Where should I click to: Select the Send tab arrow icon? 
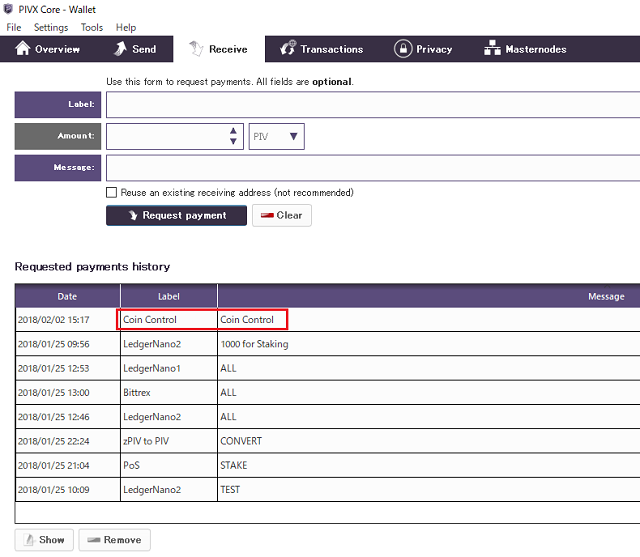coord(119,49)
